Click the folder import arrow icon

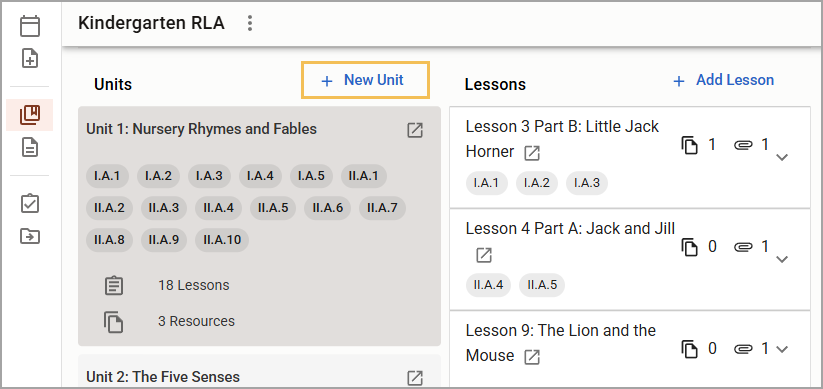(30, 236)
